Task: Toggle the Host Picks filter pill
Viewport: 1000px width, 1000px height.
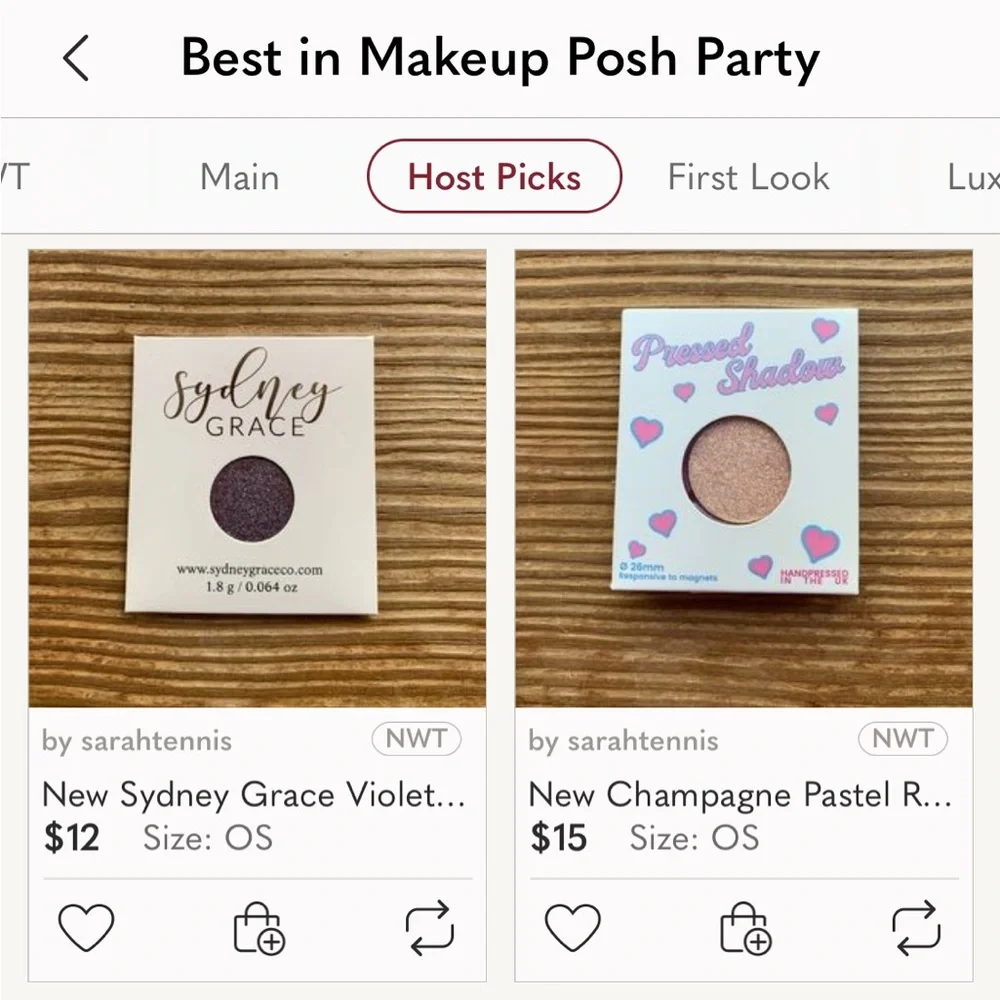Action: (x=493, y=176)
